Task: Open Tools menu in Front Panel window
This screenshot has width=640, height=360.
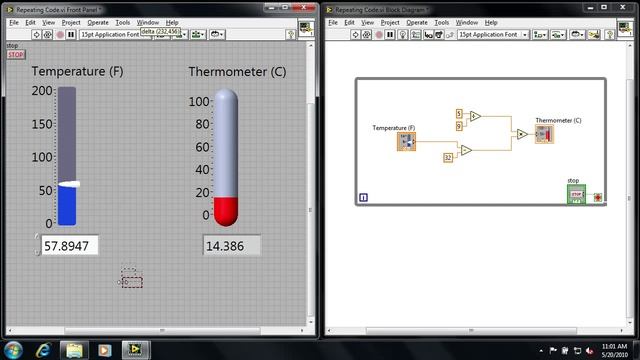Action: (x=122, y=22)
